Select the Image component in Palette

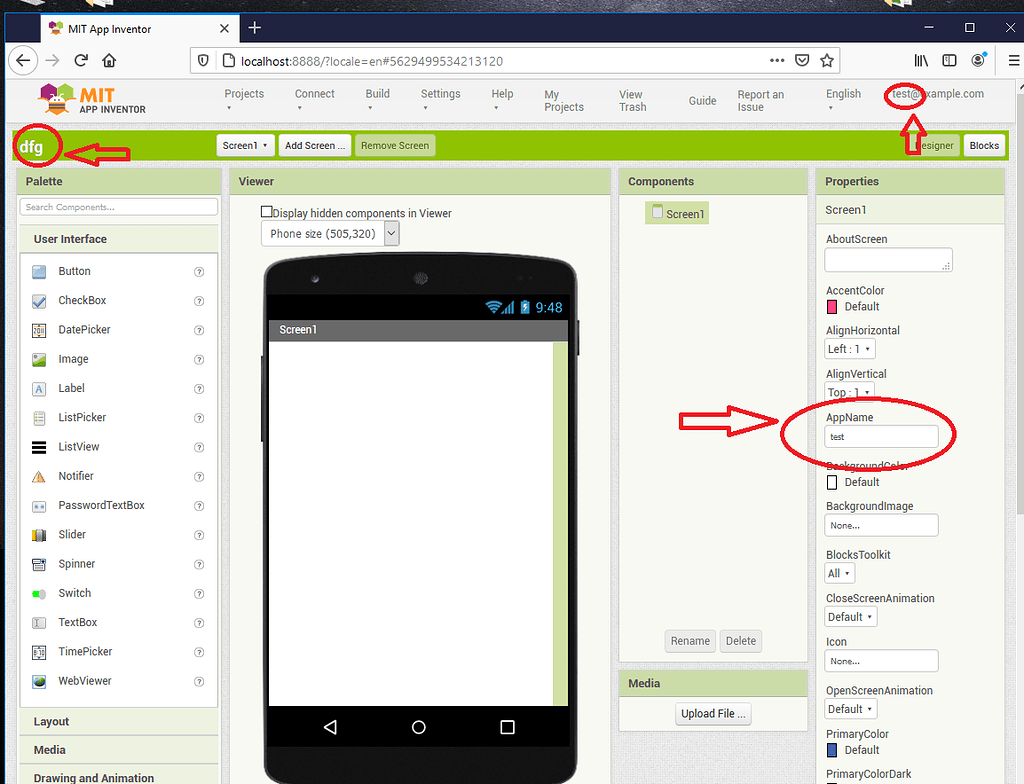tap(73, 359)
